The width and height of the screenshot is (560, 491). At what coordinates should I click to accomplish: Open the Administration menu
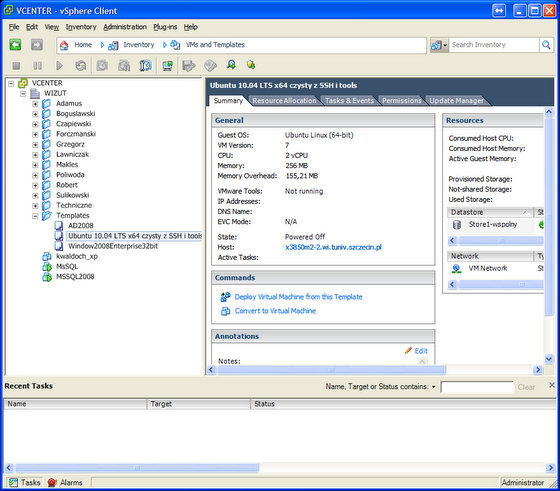[x=125, y=27]
